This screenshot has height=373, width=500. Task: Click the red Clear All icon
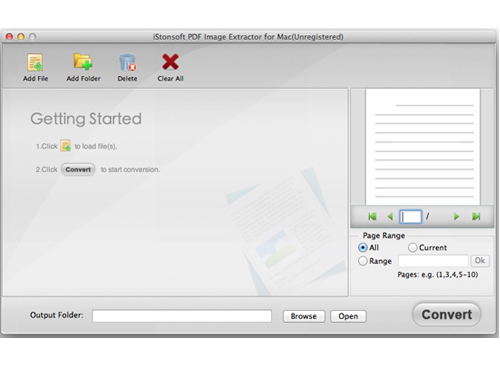170,62
